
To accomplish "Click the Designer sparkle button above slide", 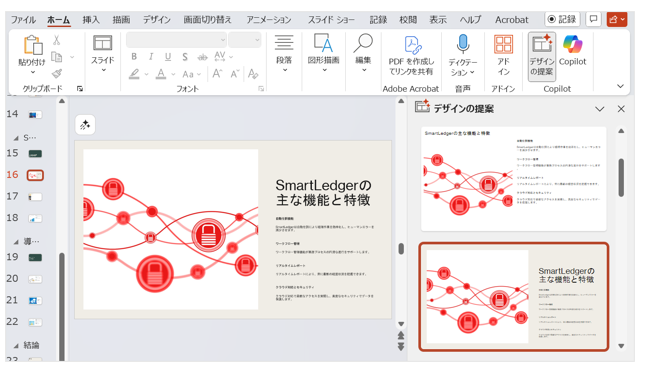I will (85, 125).
